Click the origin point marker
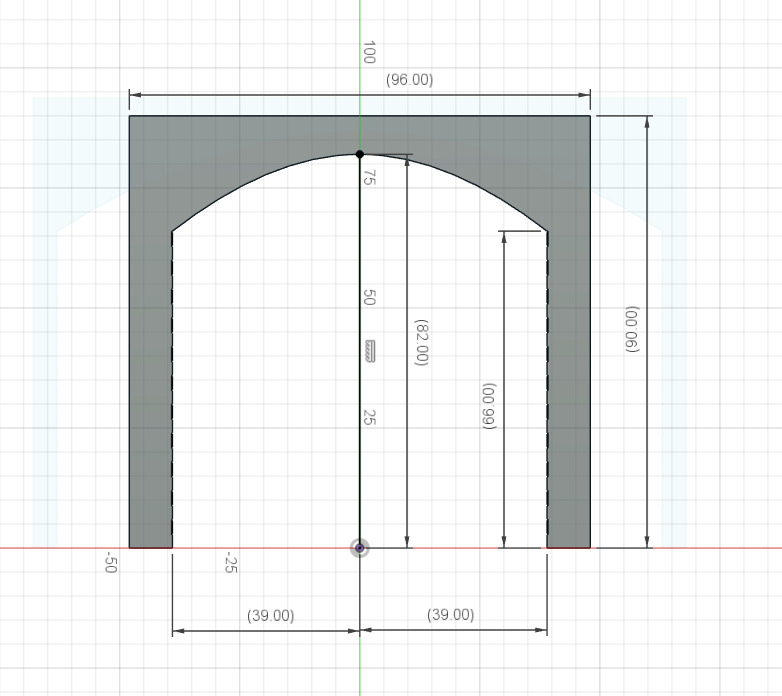The height and width of the screenshot is (696, 782). [x=360, y=548]
